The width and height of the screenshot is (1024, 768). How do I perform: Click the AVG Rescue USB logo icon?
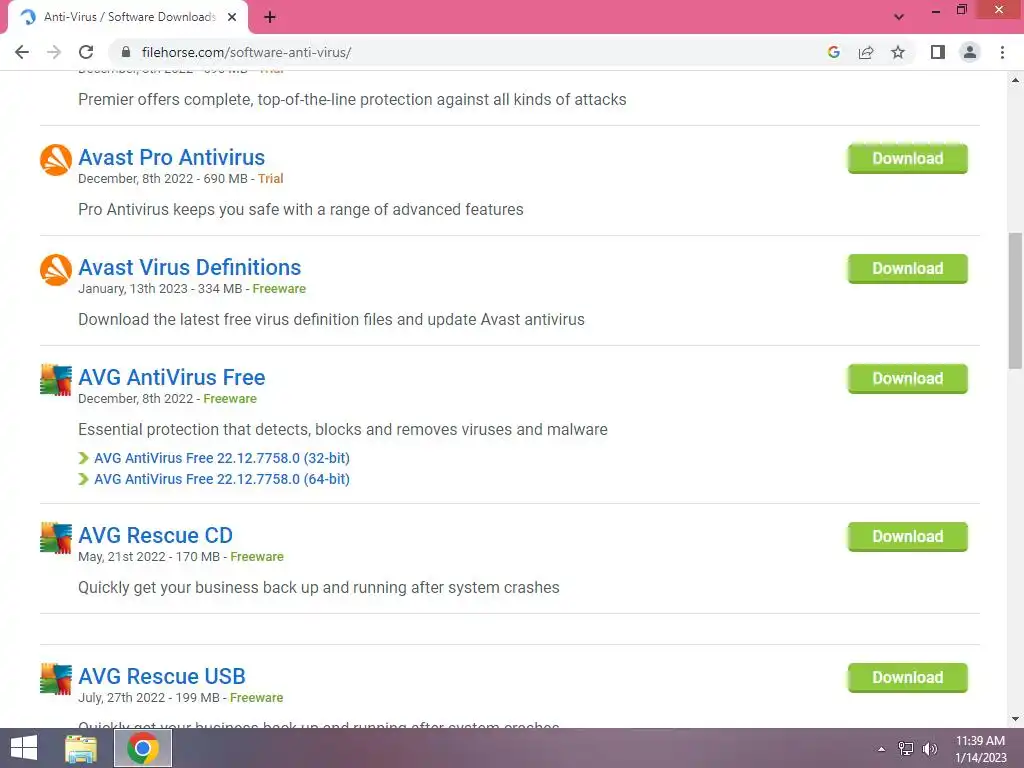click(x=56, y=679)
